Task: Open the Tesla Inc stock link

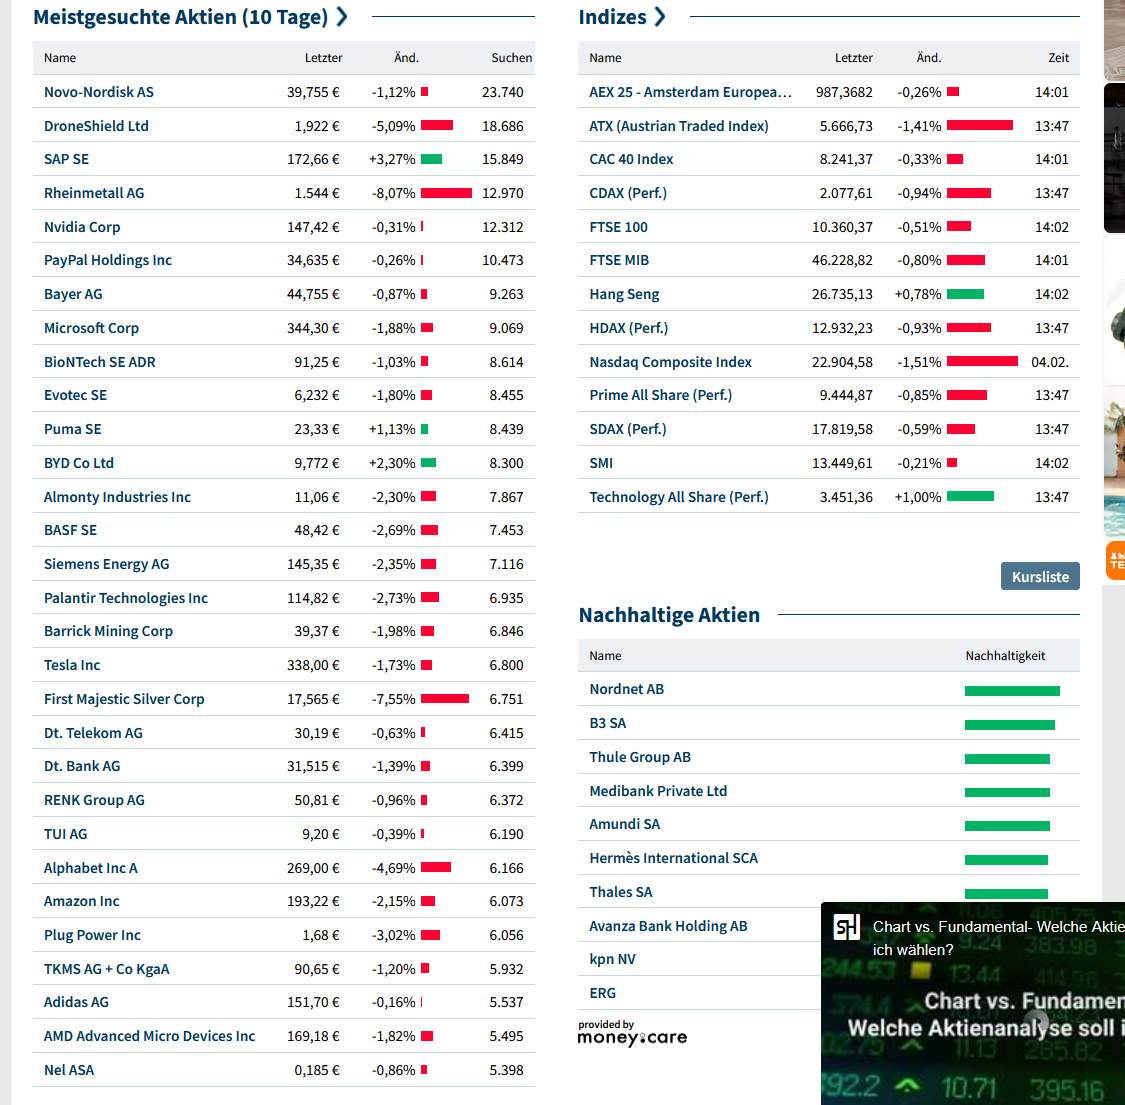Action: 72,665
